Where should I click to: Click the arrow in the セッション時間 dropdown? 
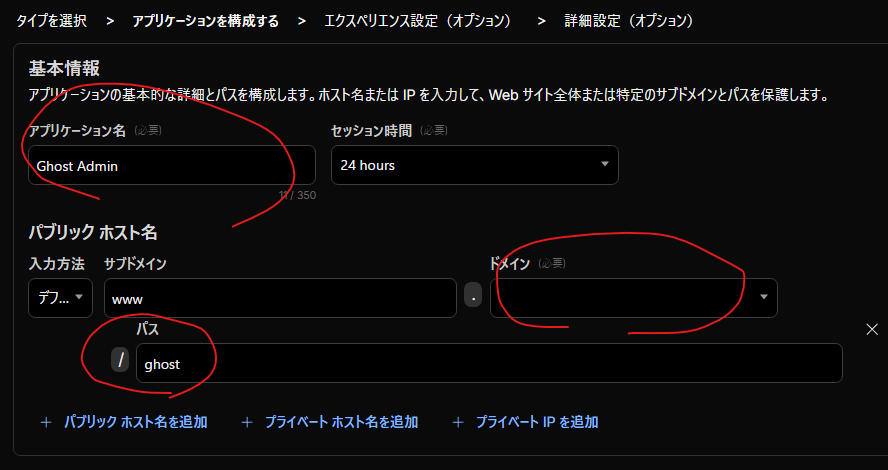(x=604, y=165)
